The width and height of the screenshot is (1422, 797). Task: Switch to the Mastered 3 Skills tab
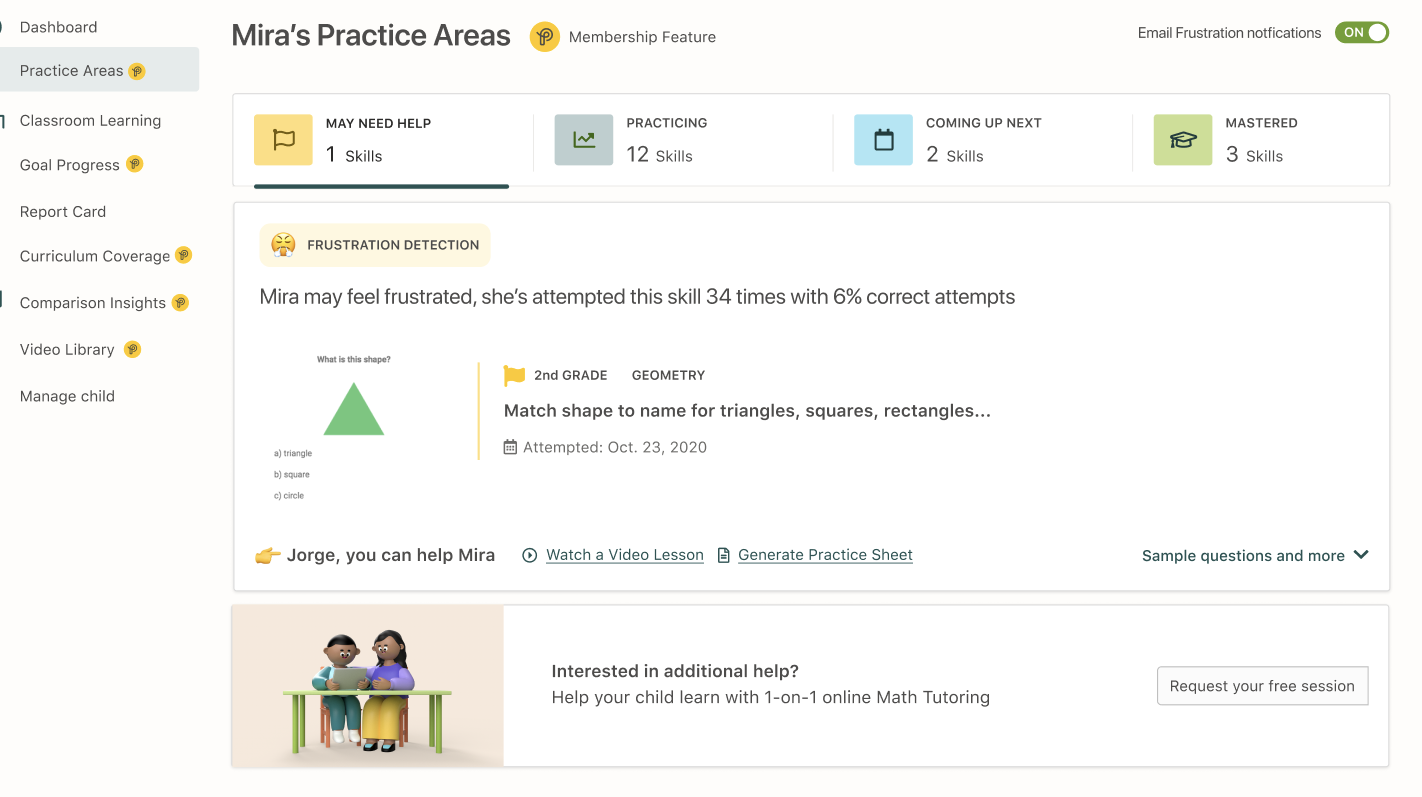point(1261,140)
